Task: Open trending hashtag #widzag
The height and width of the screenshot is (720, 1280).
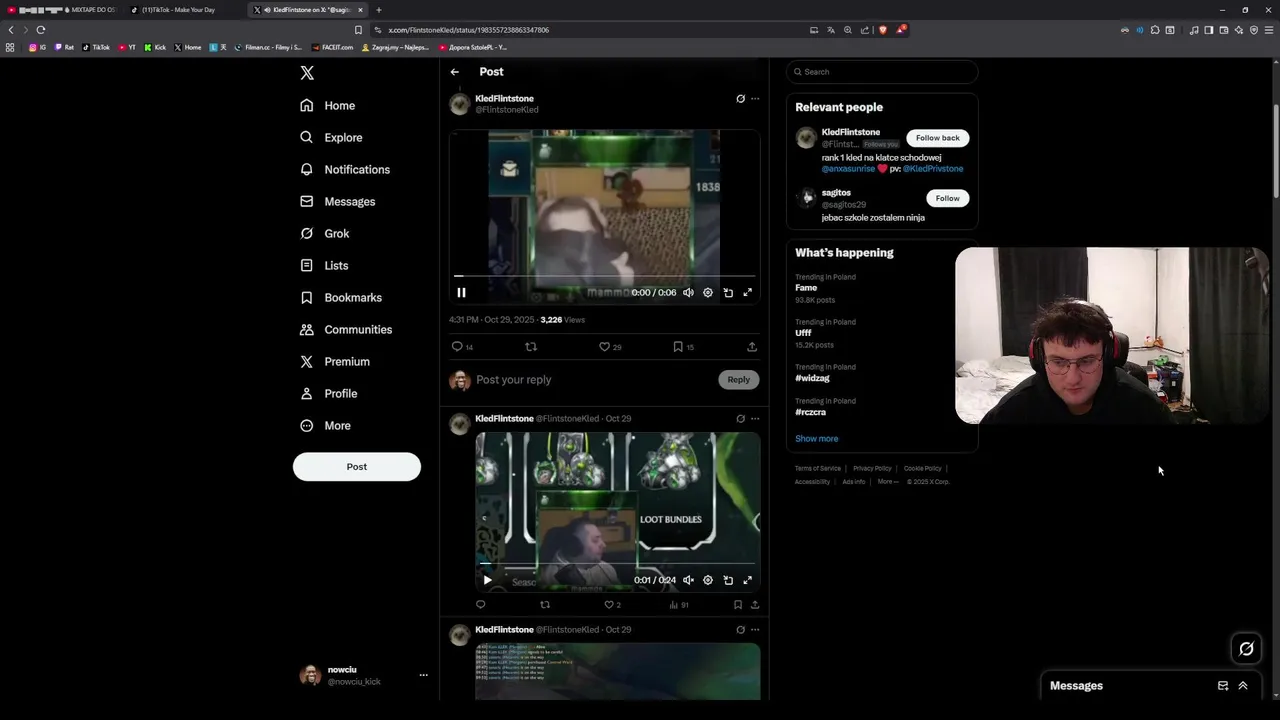Action: [x=812, y=378]
